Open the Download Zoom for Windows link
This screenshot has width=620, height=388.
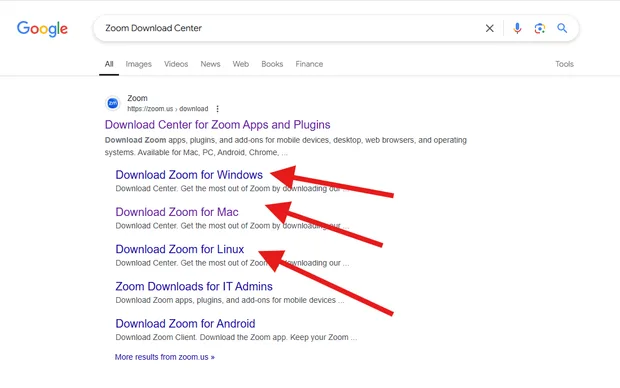point(189,175)
